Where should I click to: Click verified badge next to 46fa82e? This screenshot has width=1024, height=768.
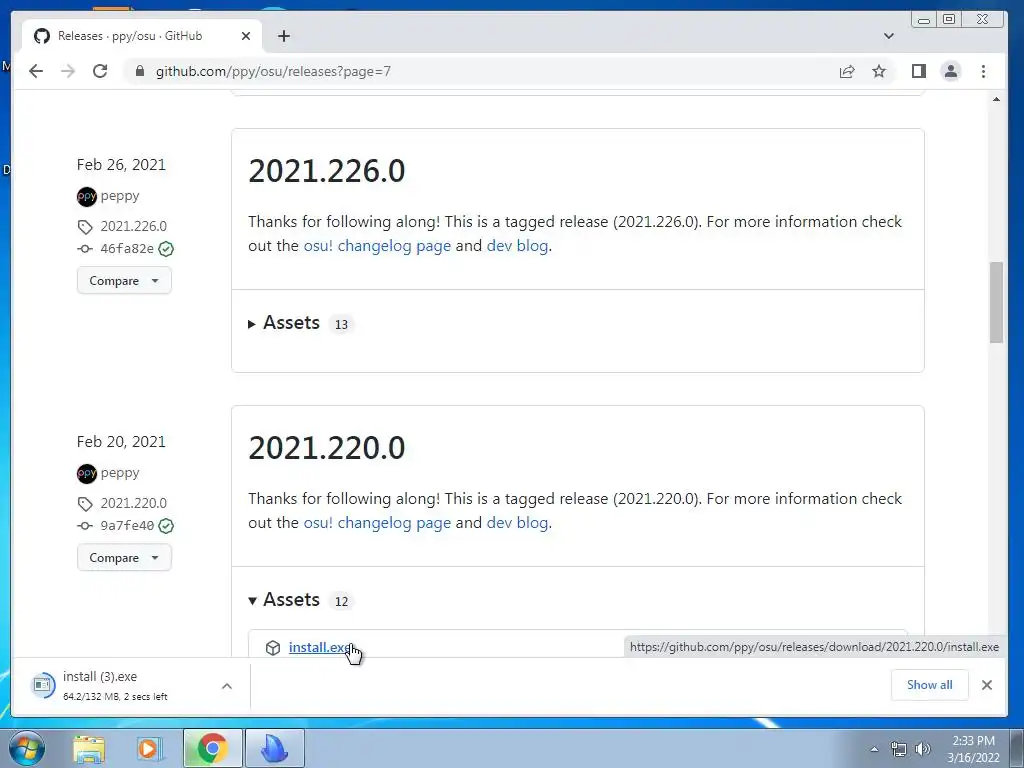(x=166, y=249)
